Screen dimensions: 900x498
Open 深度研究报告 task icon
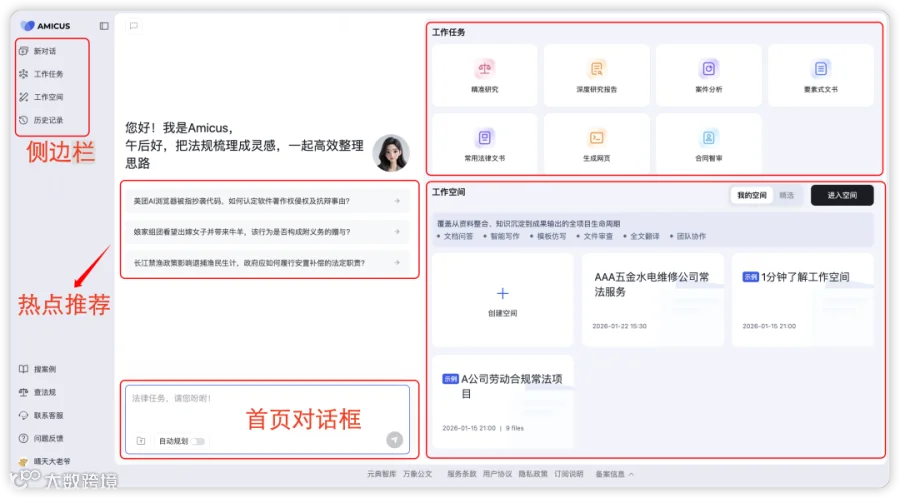[596, 69]
